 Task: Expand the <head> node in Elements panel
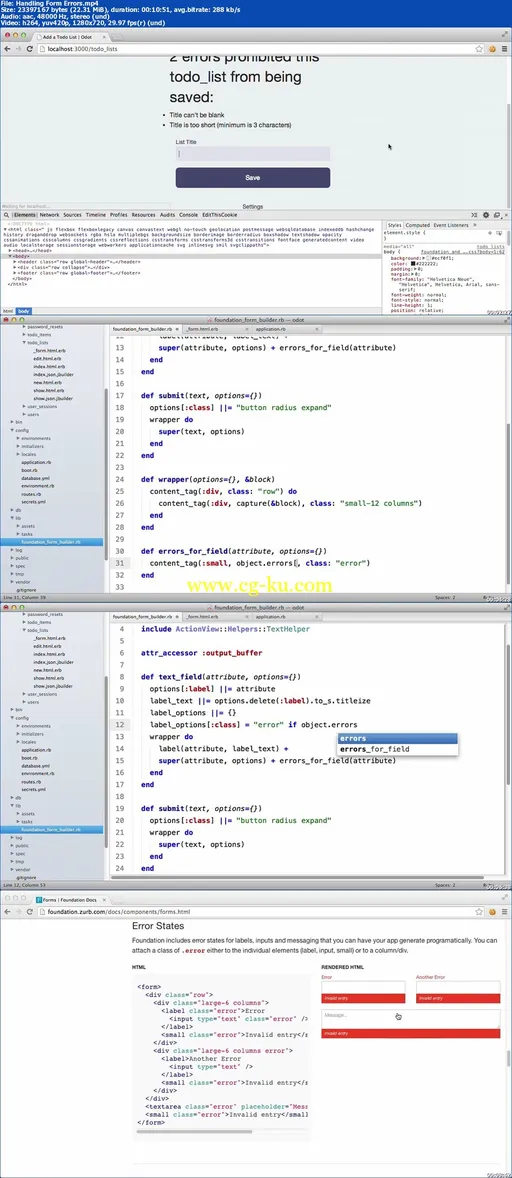10,250
